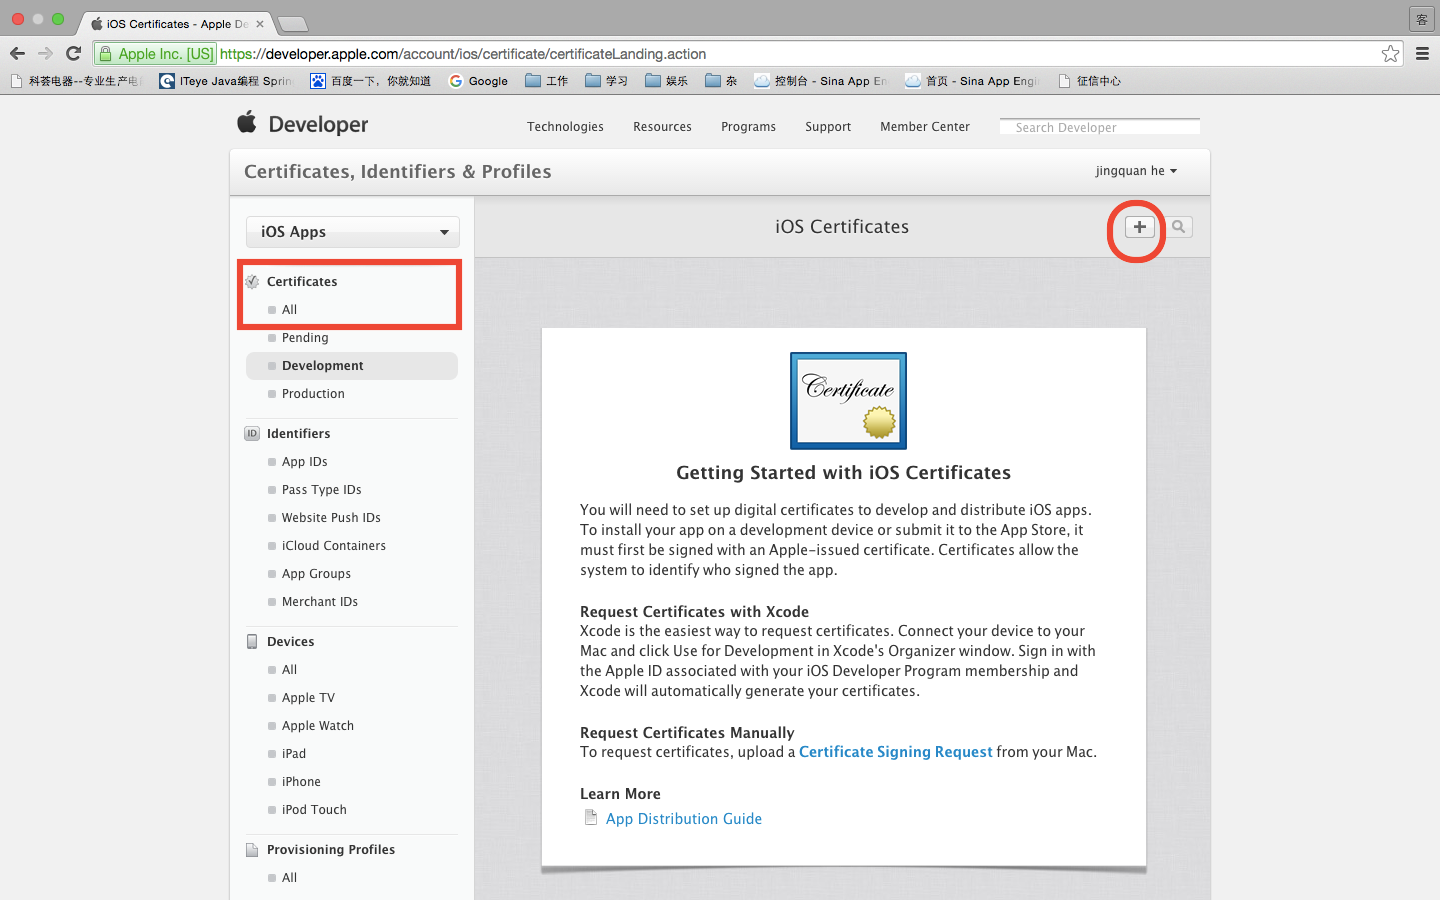
Task: Open the Support menu
Action: (828, 127)
